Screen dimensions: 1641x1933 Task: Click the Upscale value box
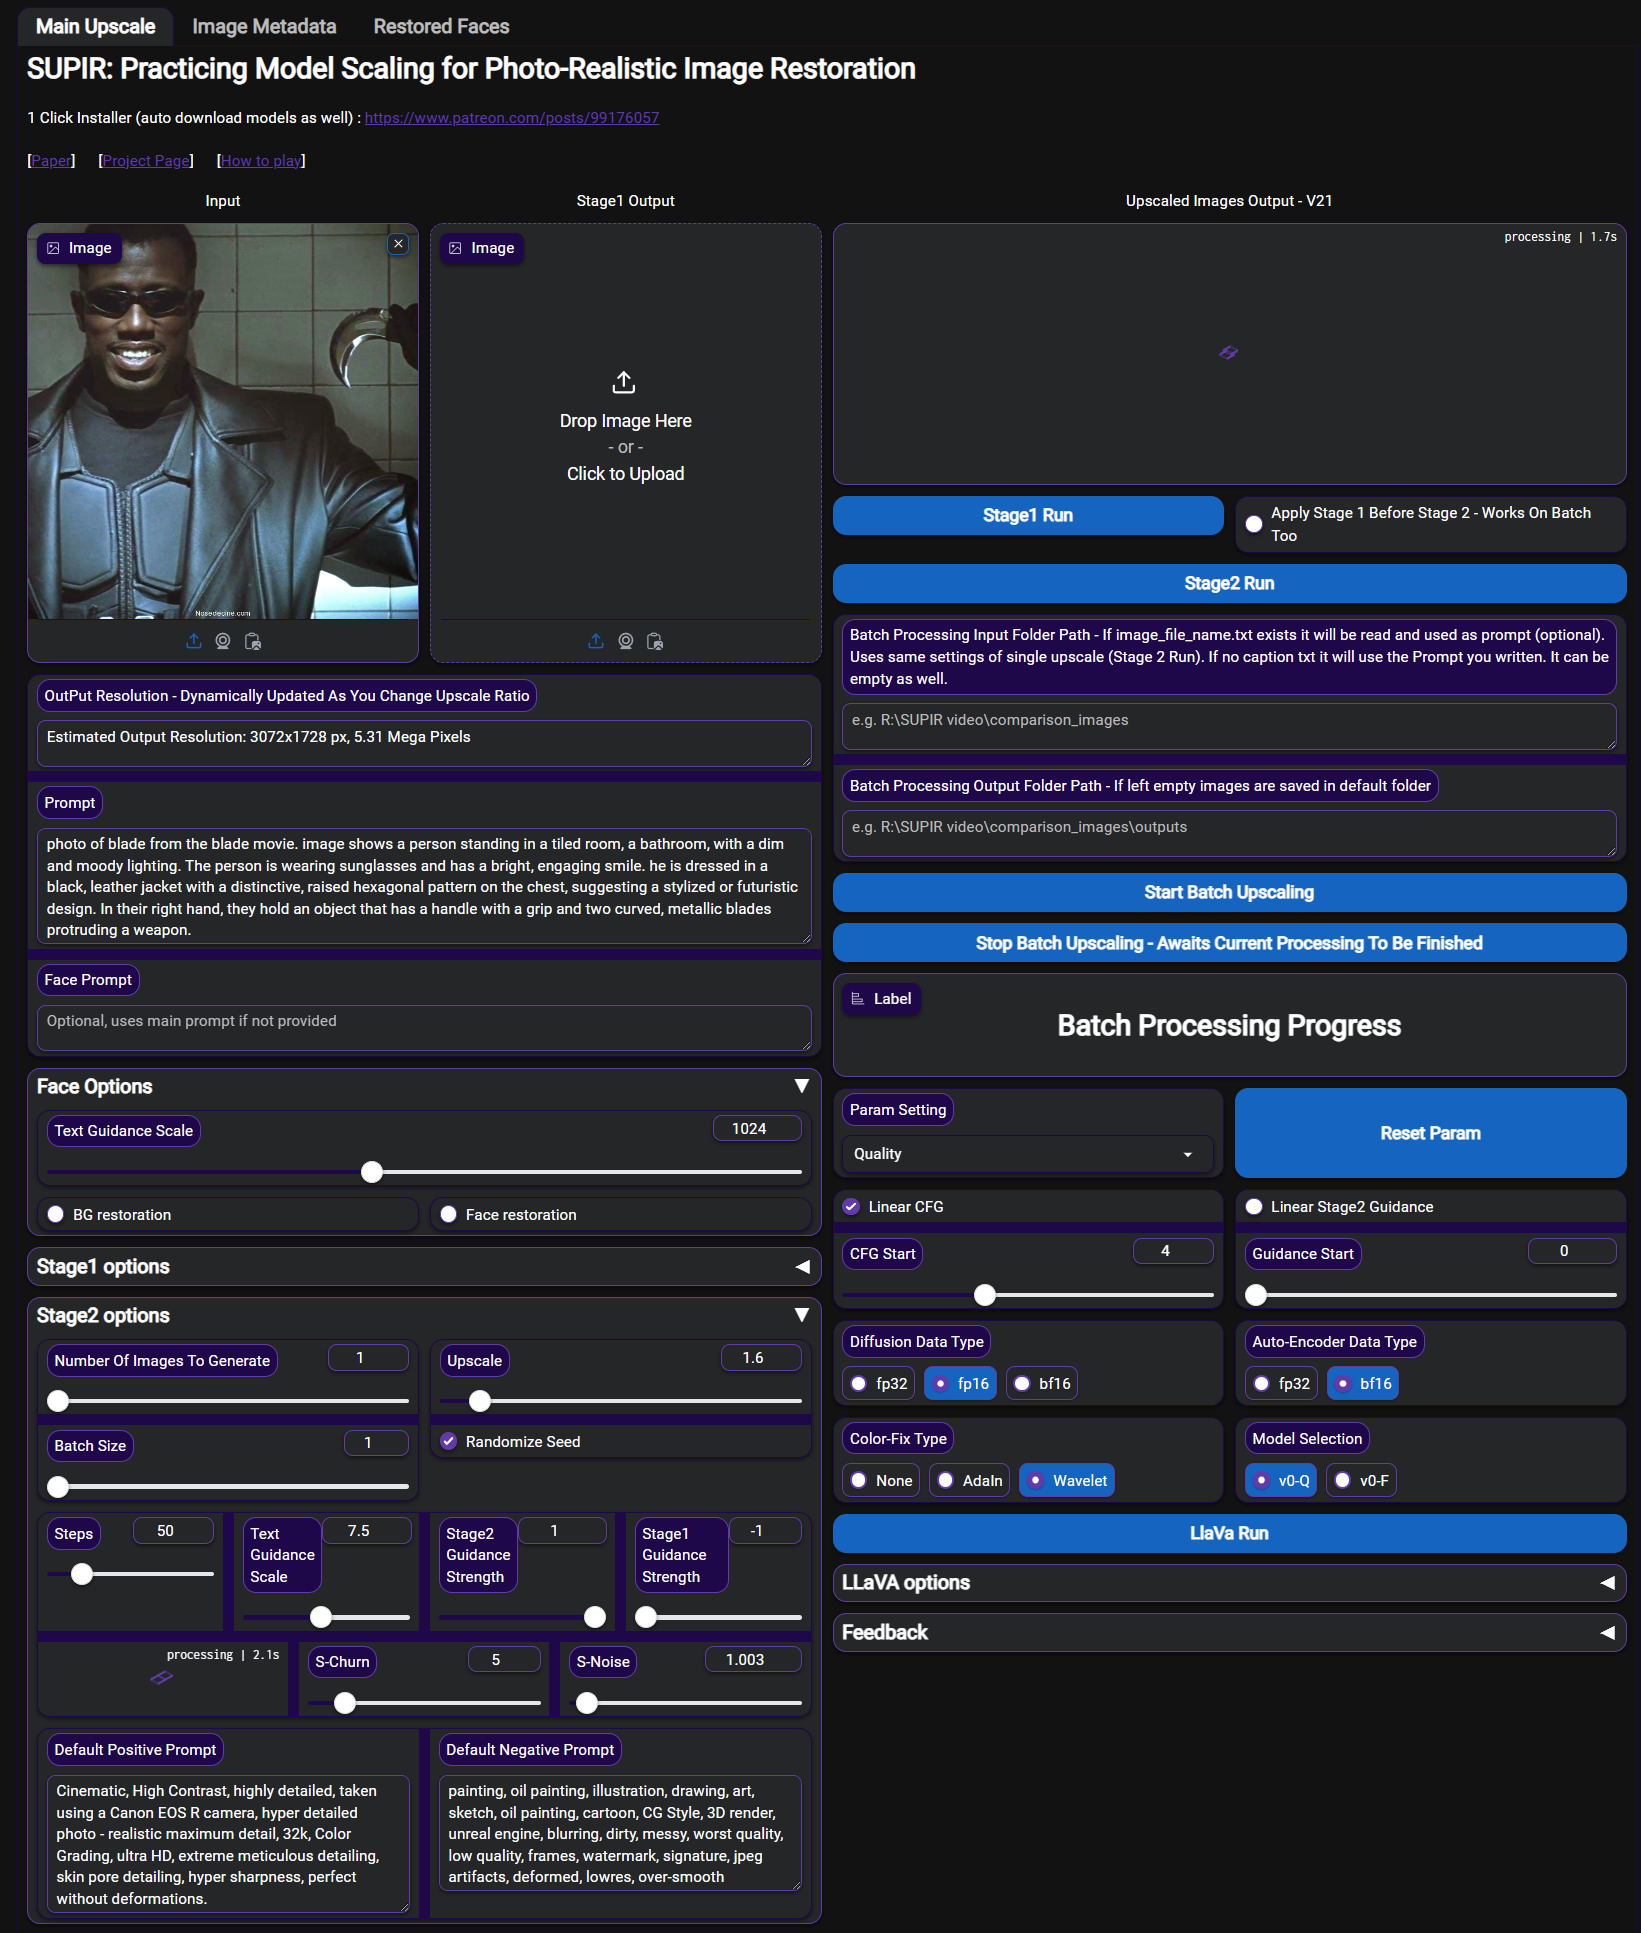pos(761,1358)
